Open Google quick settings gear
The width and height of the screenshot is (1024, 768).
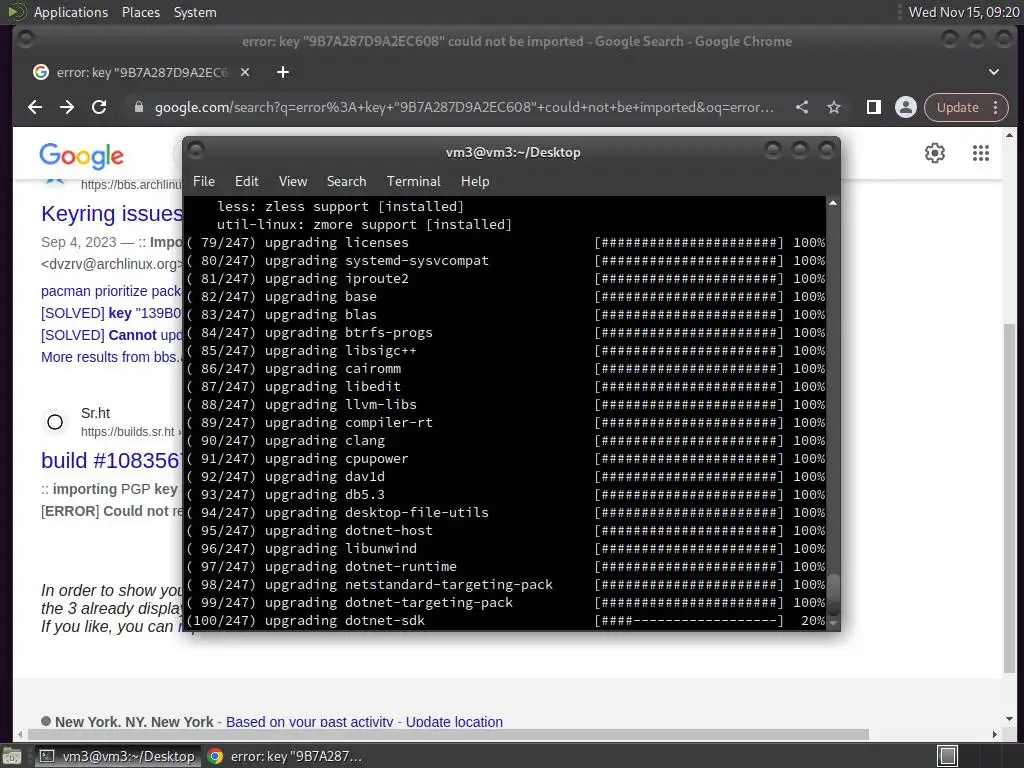935,153
